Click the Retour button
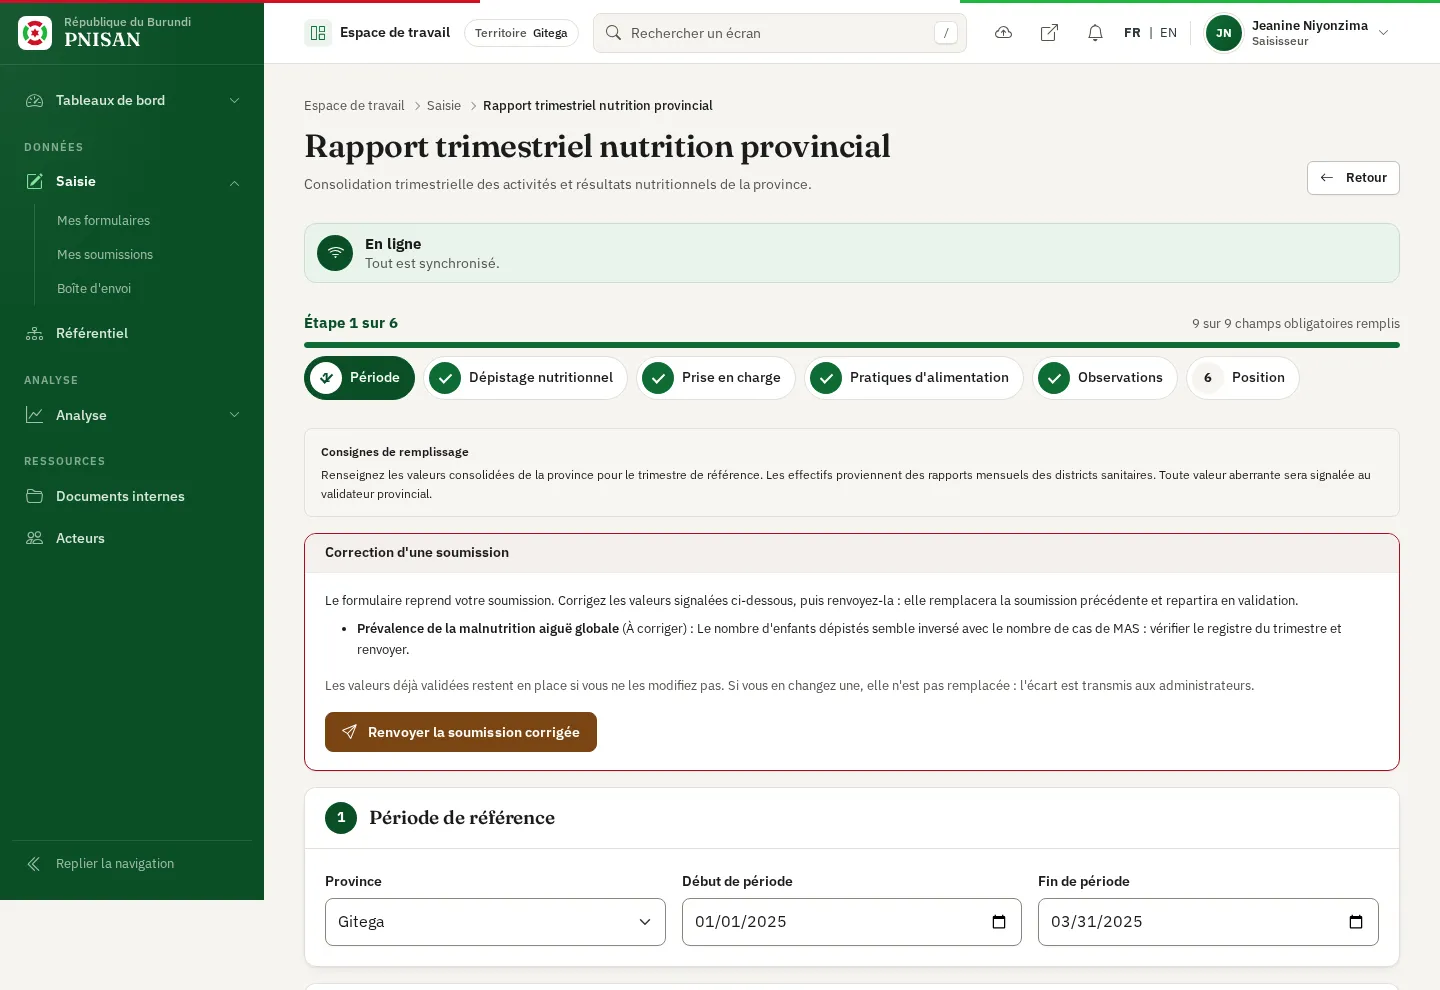Viewport: 1440px width, 990px height. [x=1353, y=178]
